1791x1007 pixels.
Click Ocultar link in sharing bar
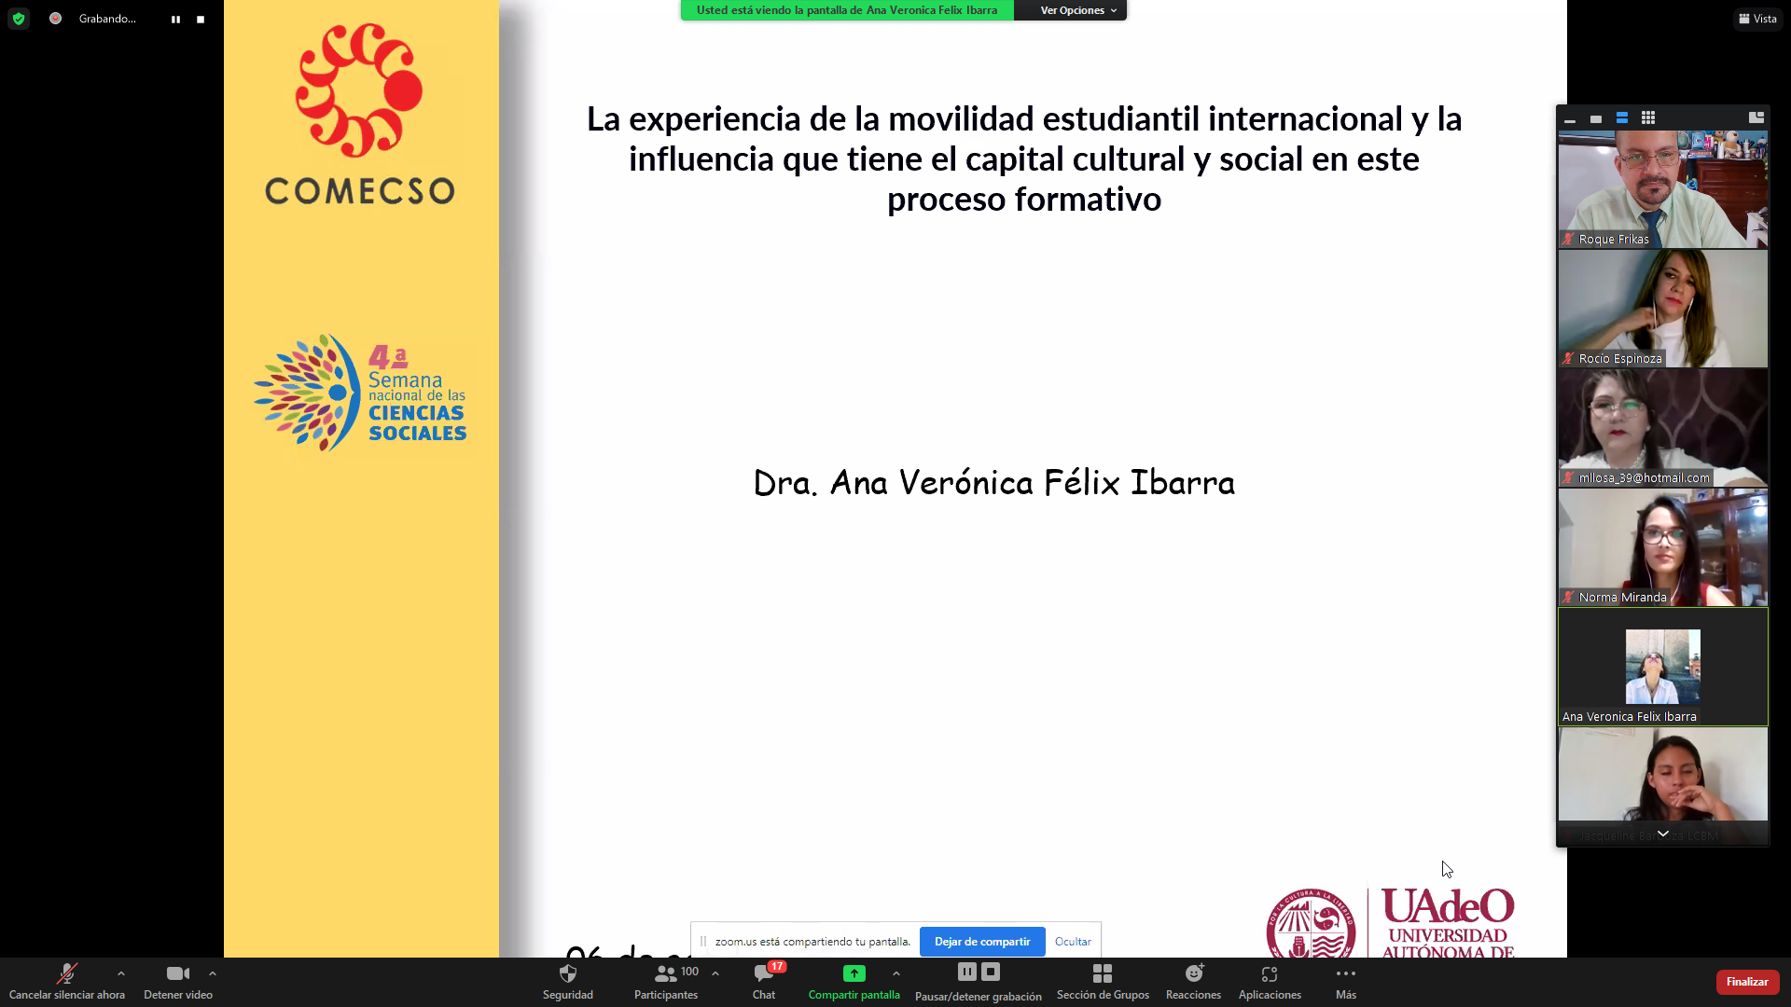click(x=1073, y=942)
